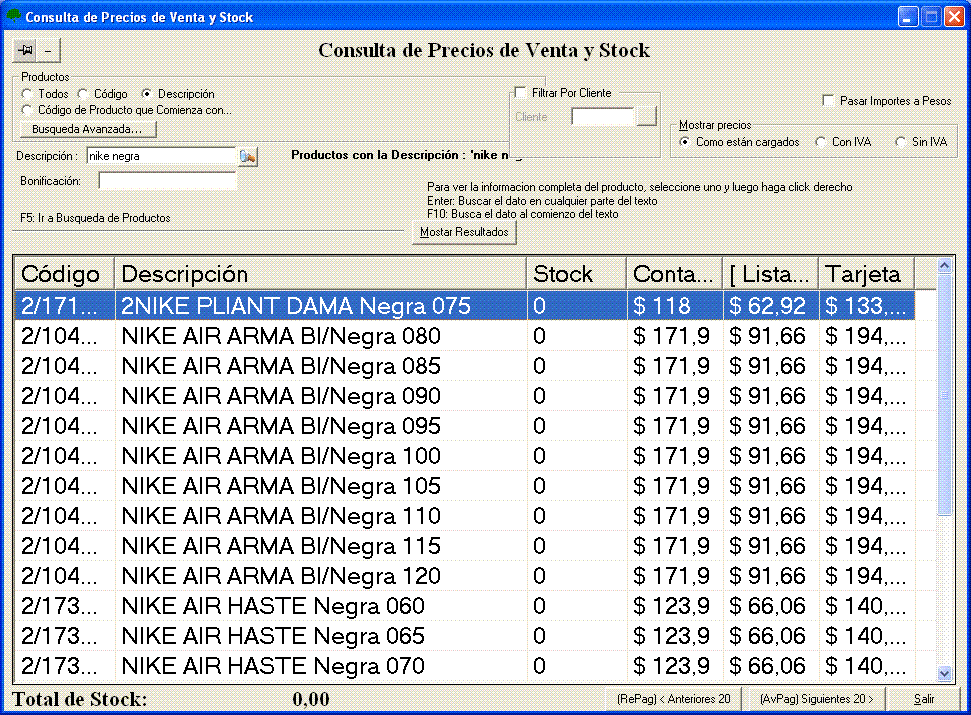Click the Cliente input field
The image size is (971, 715).
pyautogui.click(x=603, y=116)
